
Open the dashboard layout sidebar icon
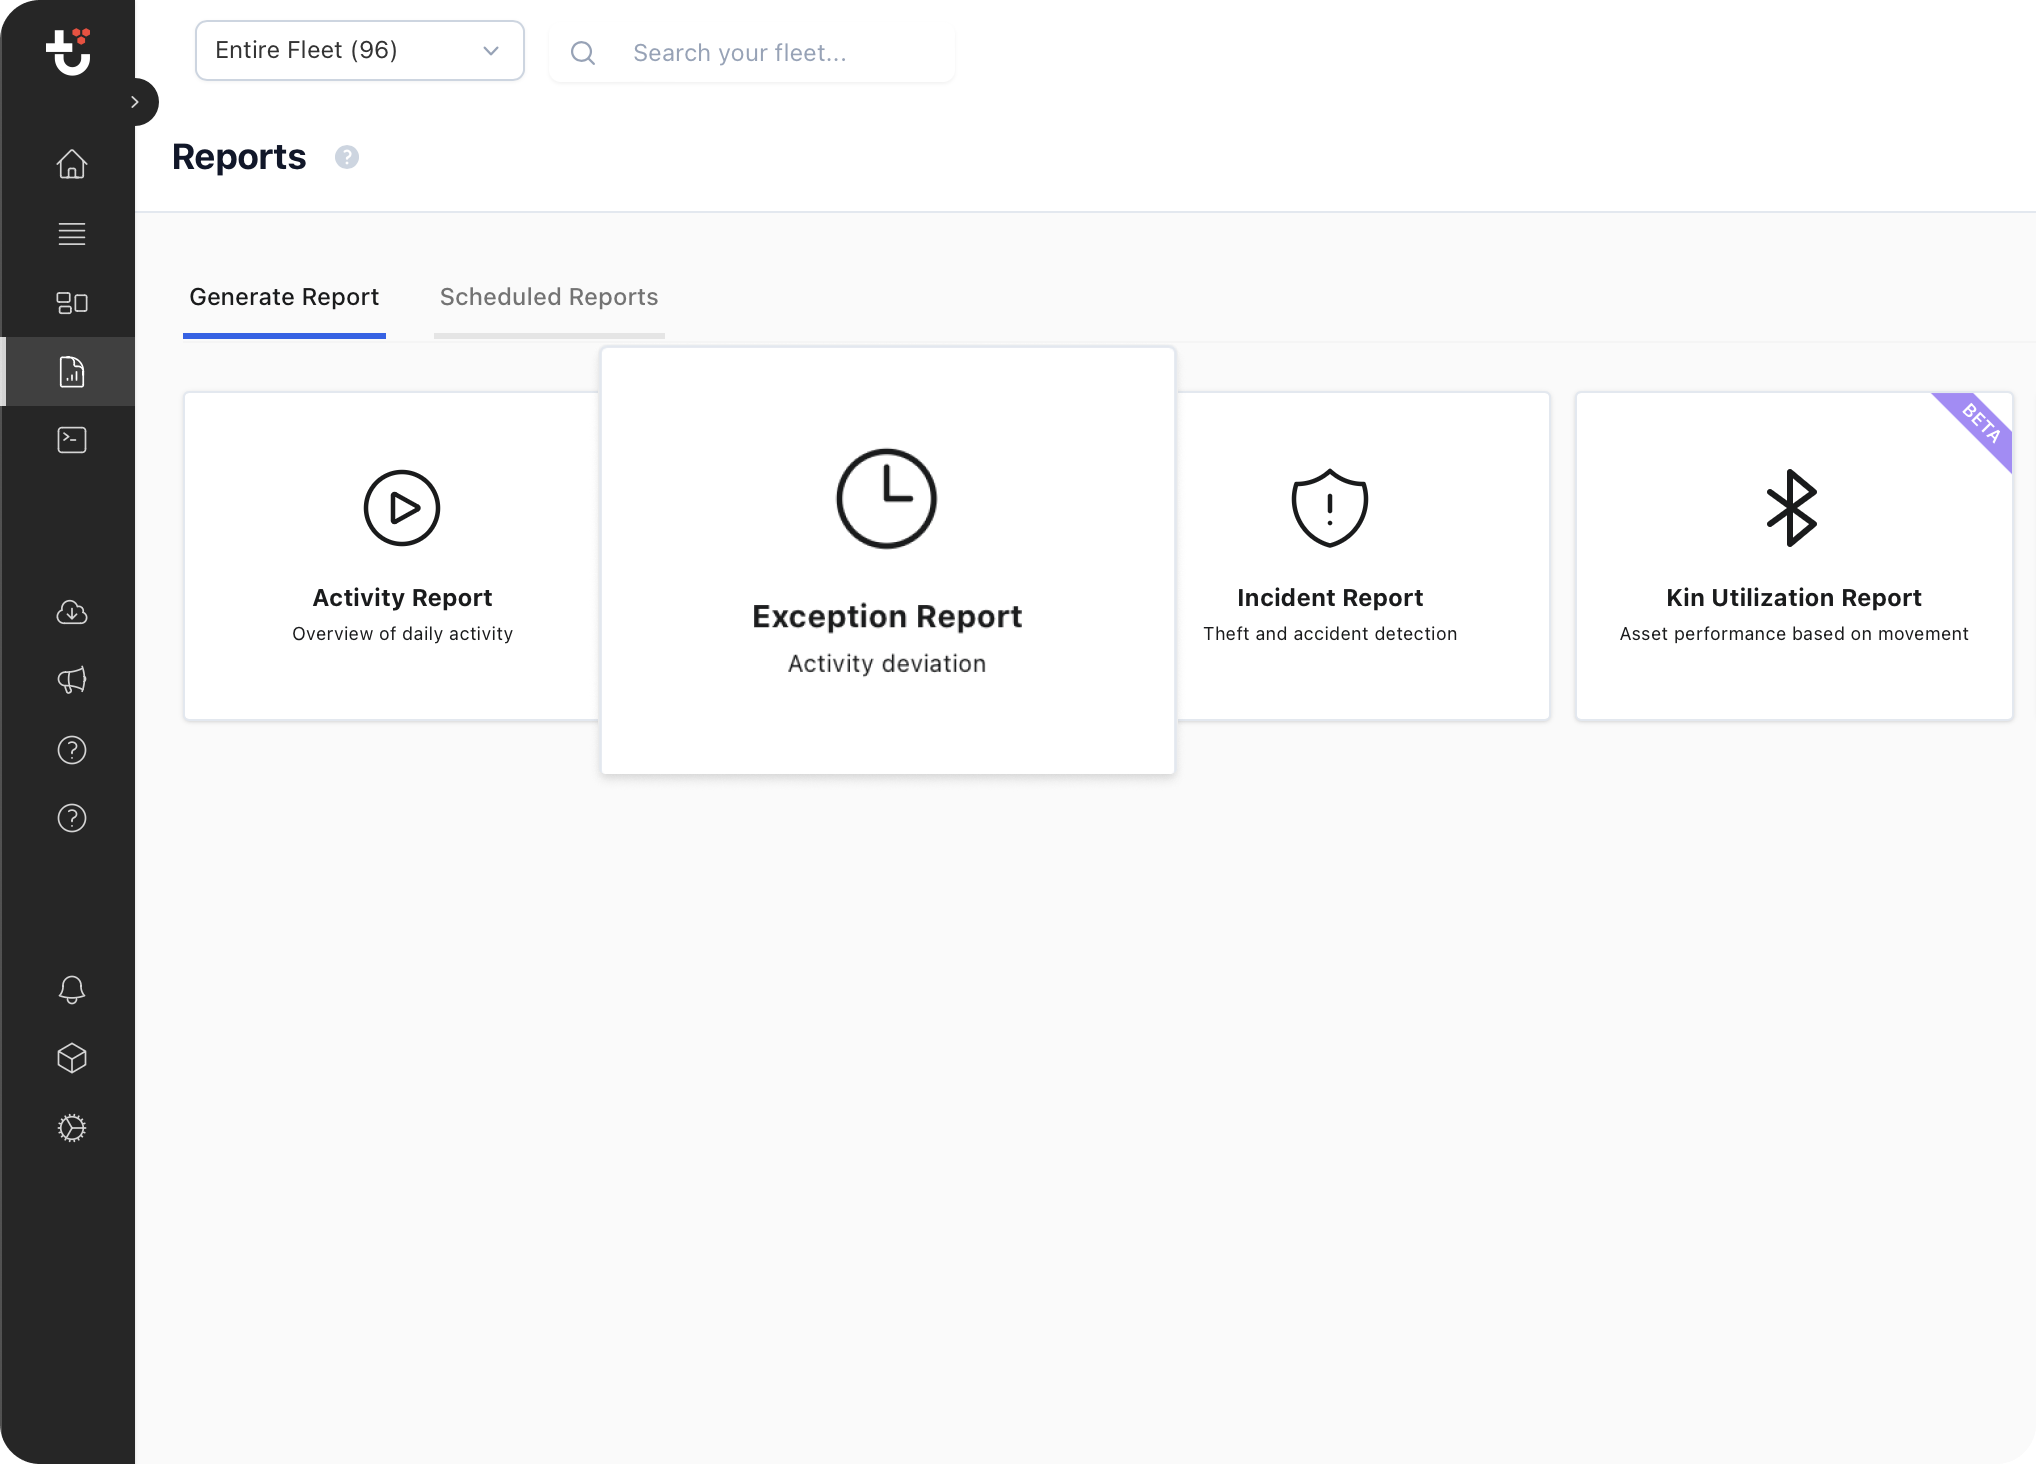pos(71,303)
